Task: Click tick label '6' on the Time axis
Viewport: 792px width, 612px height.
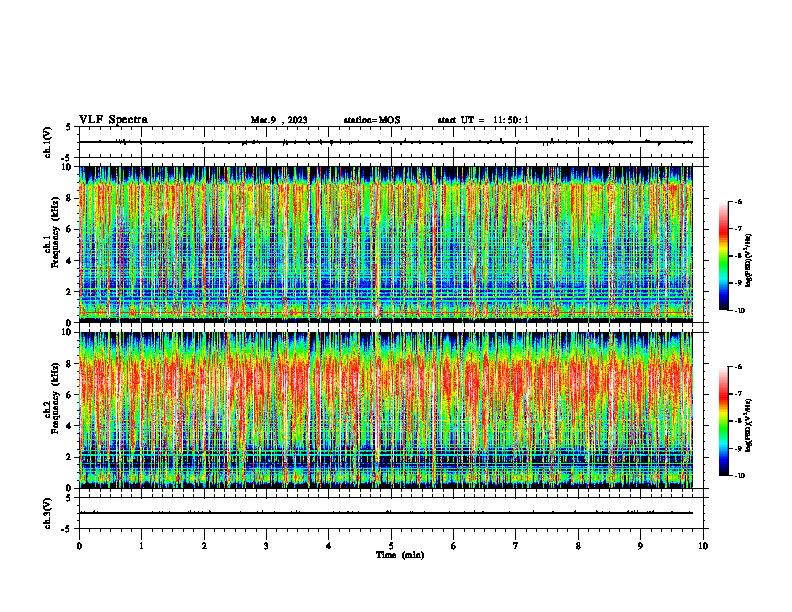Action: pos(454,546)
